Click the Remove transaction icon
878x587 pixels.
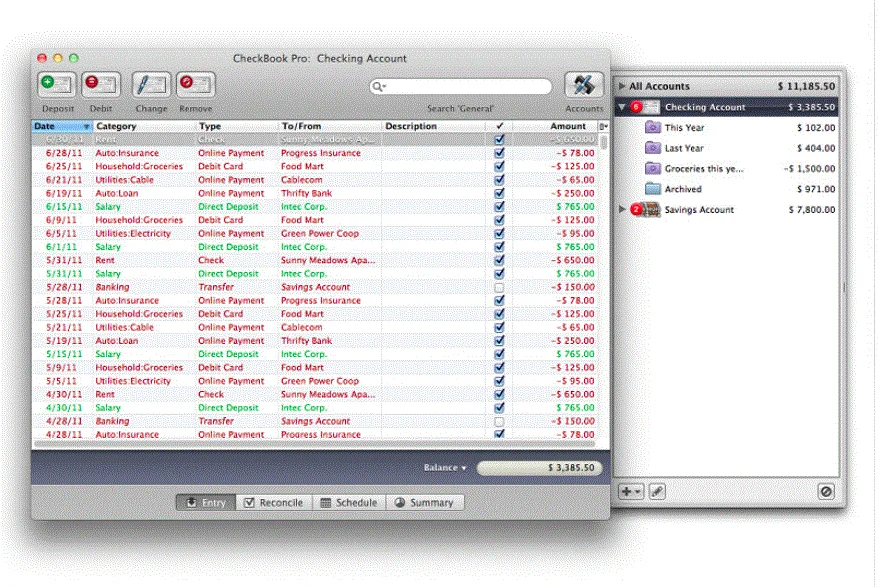195,85
